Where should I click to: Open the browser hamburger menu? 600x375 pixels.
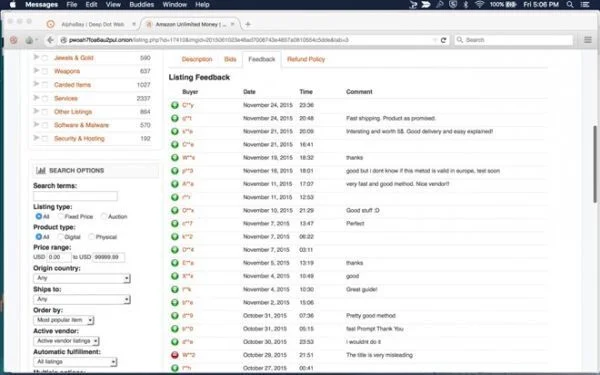[x=588, y=40]
